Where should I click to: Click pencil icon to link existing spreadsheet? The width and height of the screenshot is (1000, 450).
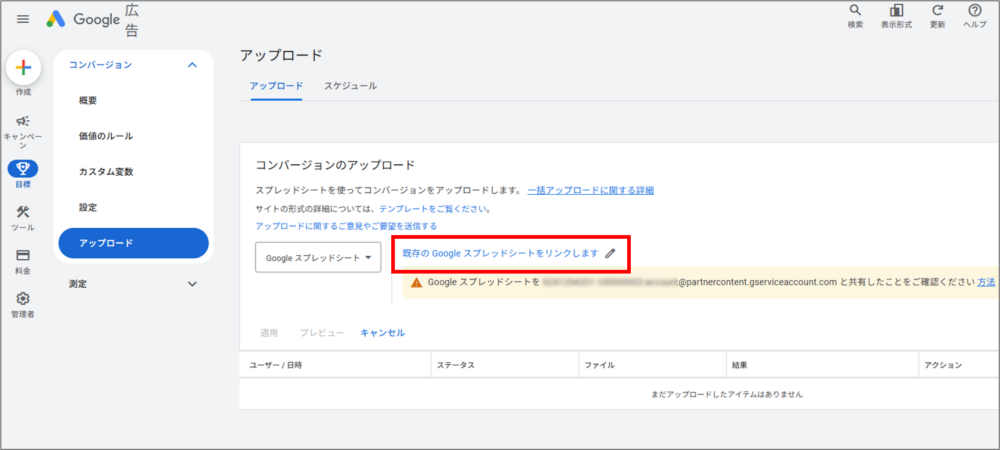(x=610, y=254)
